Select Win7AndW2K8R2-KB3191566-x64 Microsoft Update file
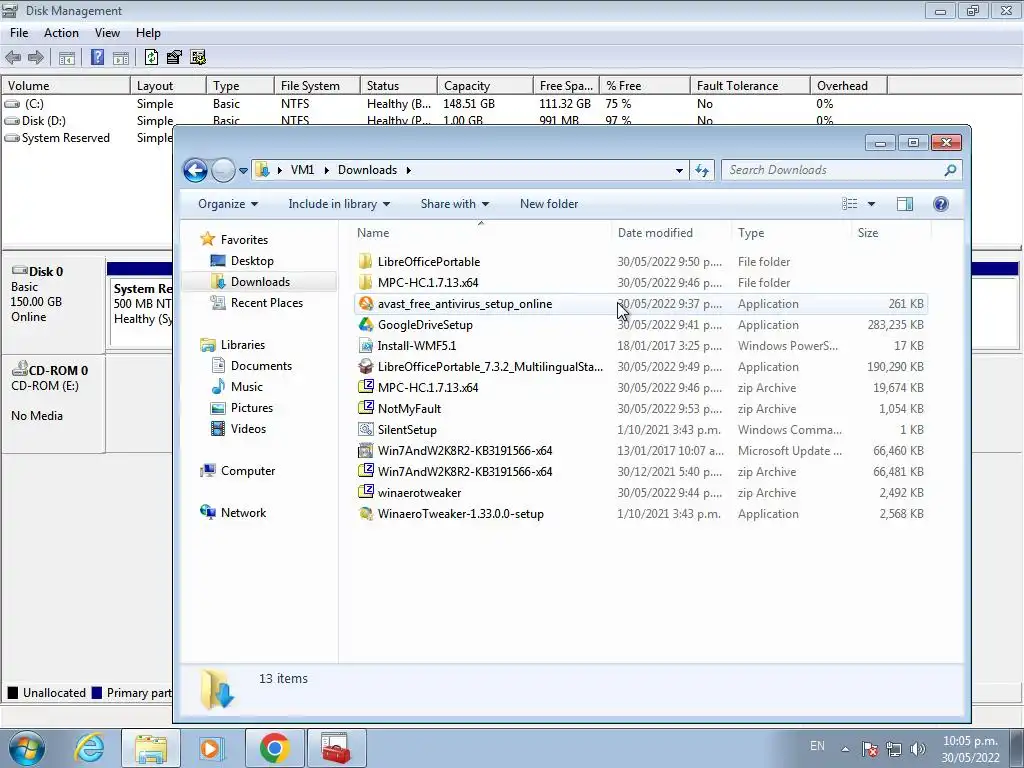Screen dimensions: 1024x768 pos(641,451)
